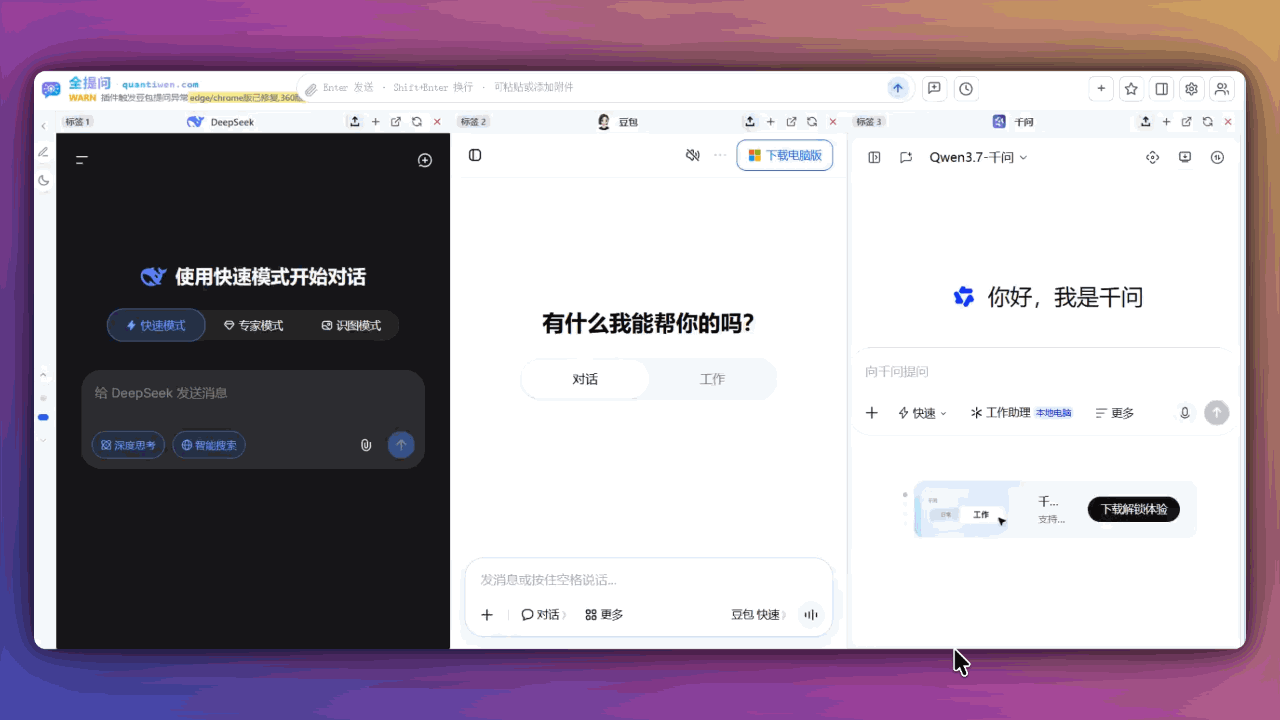Click the 豆包 message input field
Viewport: 1280px width, 720px height.
pos(649,580)
